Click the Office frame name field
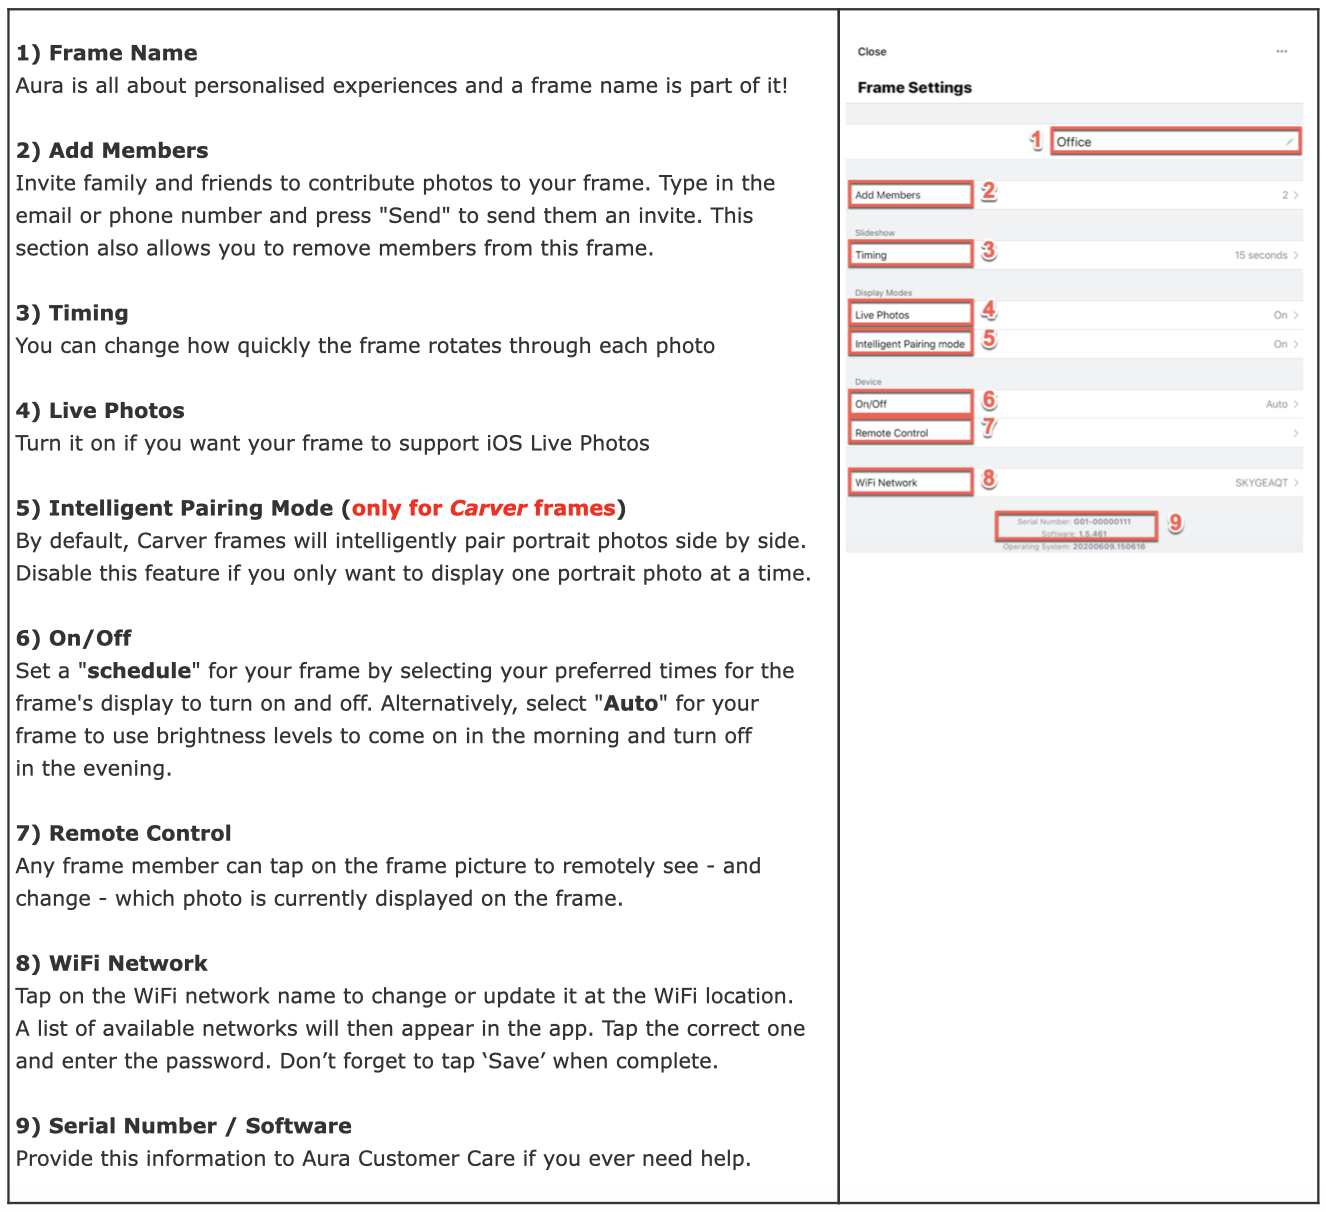Screen dimensions: 1326x1212 (1176, 142)
